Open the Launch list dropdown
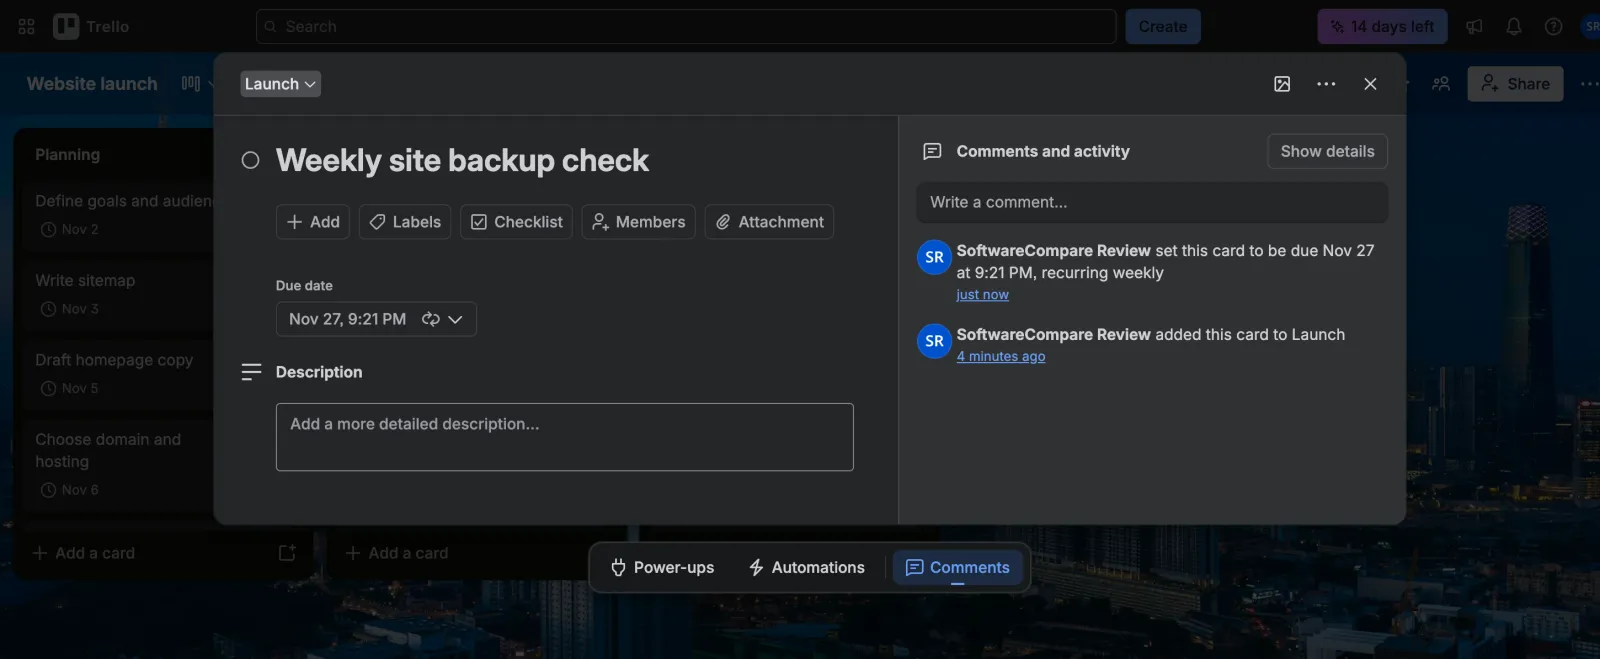 pos(280,84)
